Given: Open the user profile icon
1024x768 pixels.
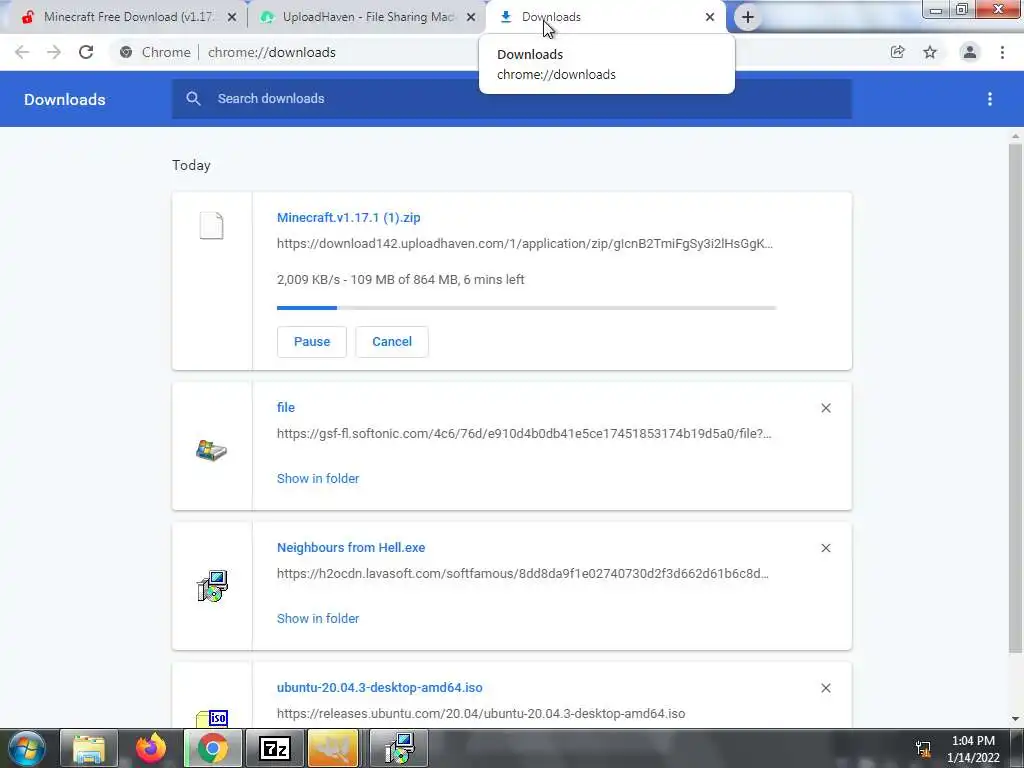Looking at the screenshot, I should (x=970, y=52).
